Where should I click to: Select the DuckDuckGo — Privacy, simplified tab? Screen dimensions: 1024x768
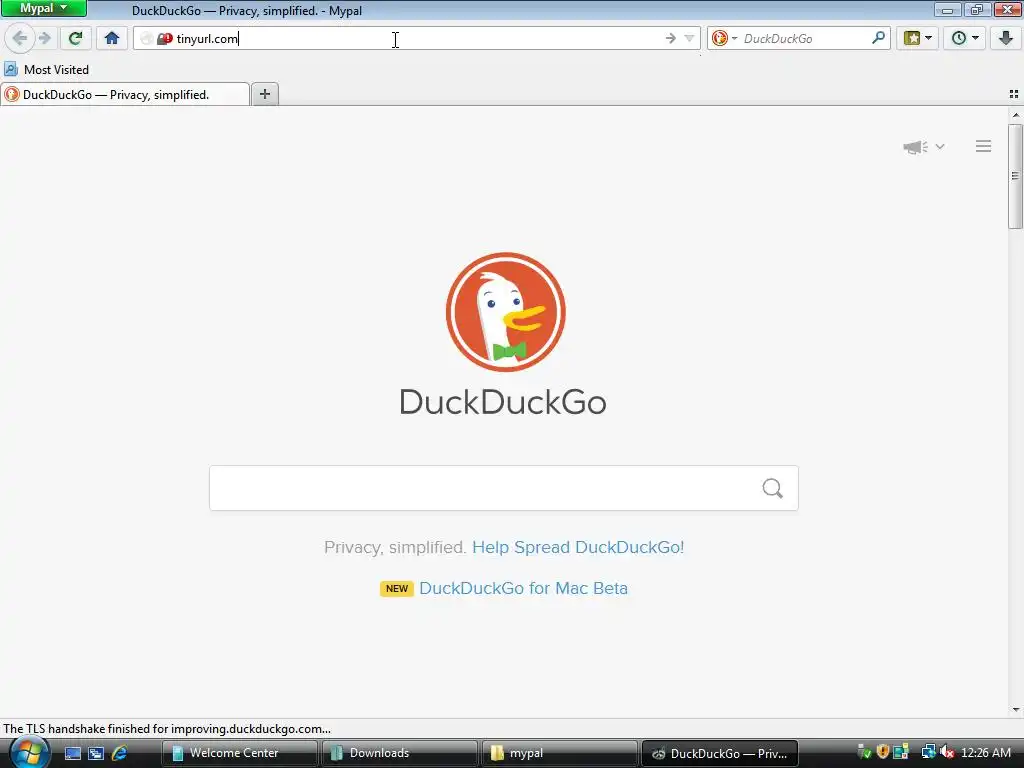125,95
